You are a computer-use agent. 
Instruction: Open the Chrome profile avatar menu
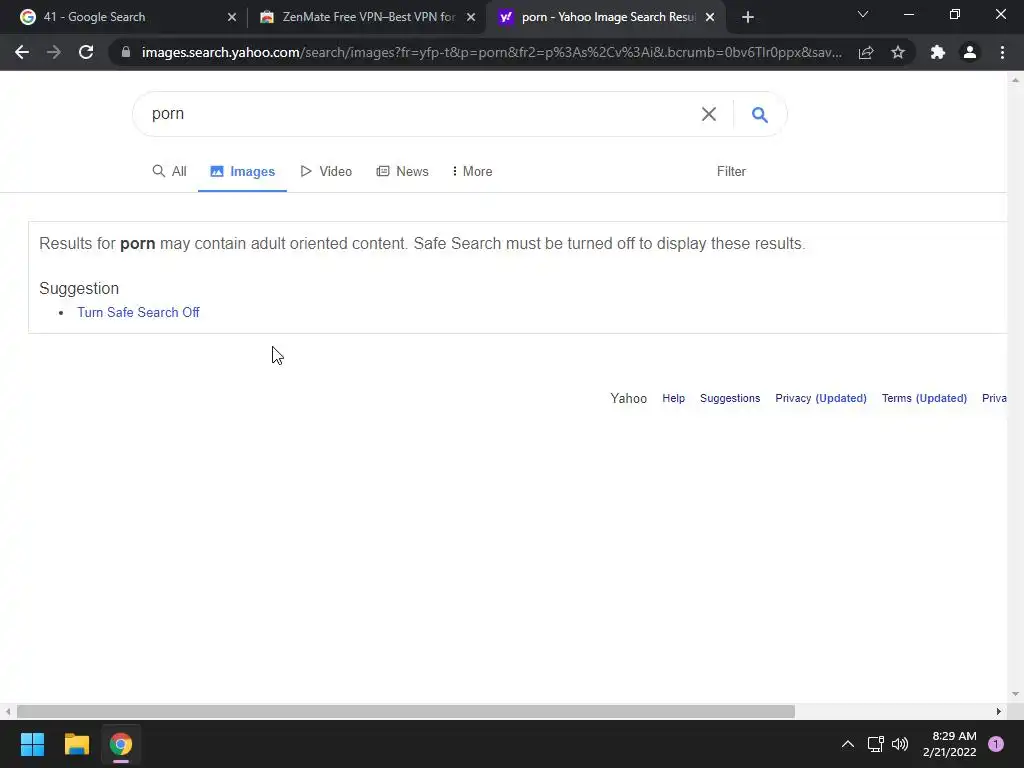click(x=970, y=52)
